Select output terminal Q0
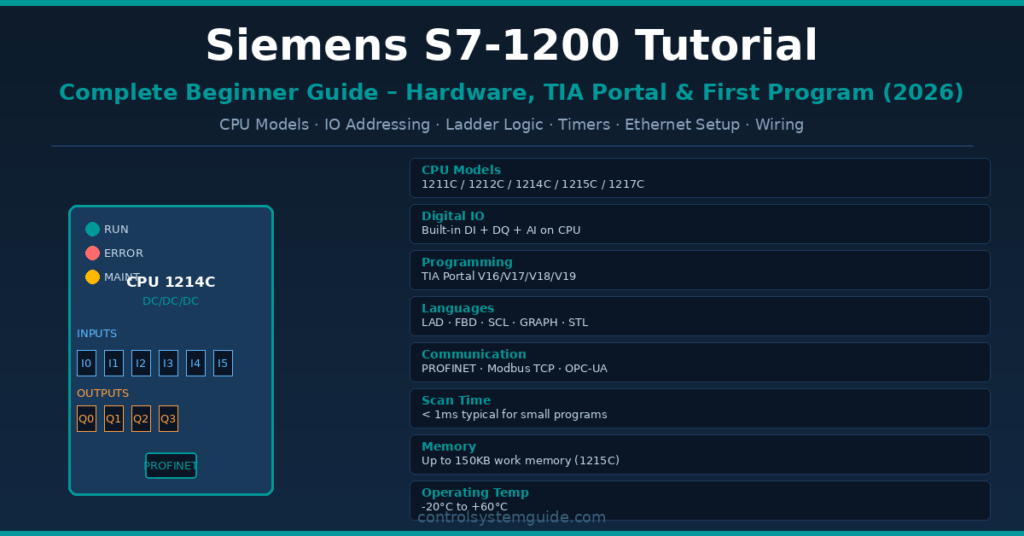The width and height of the screenshot is (1024, 536). [x=86, y=419]
